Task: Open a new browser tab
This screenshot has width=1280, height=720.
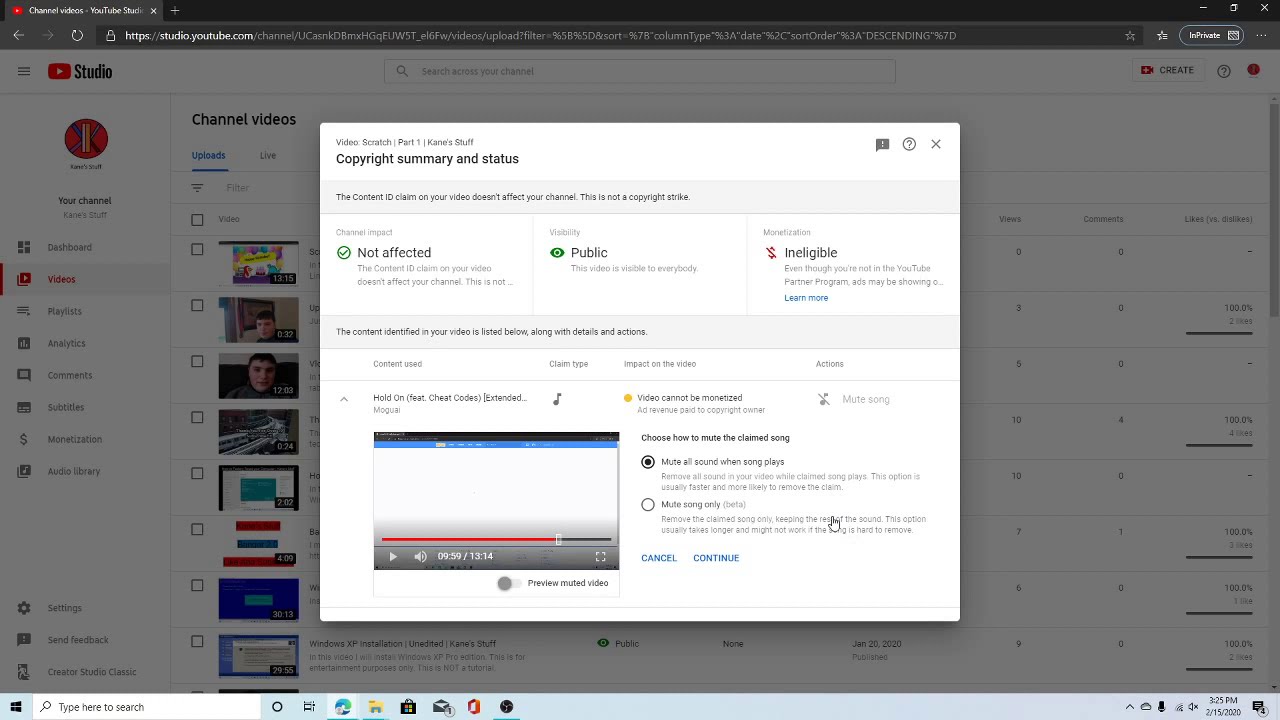Action: [175, 10]
